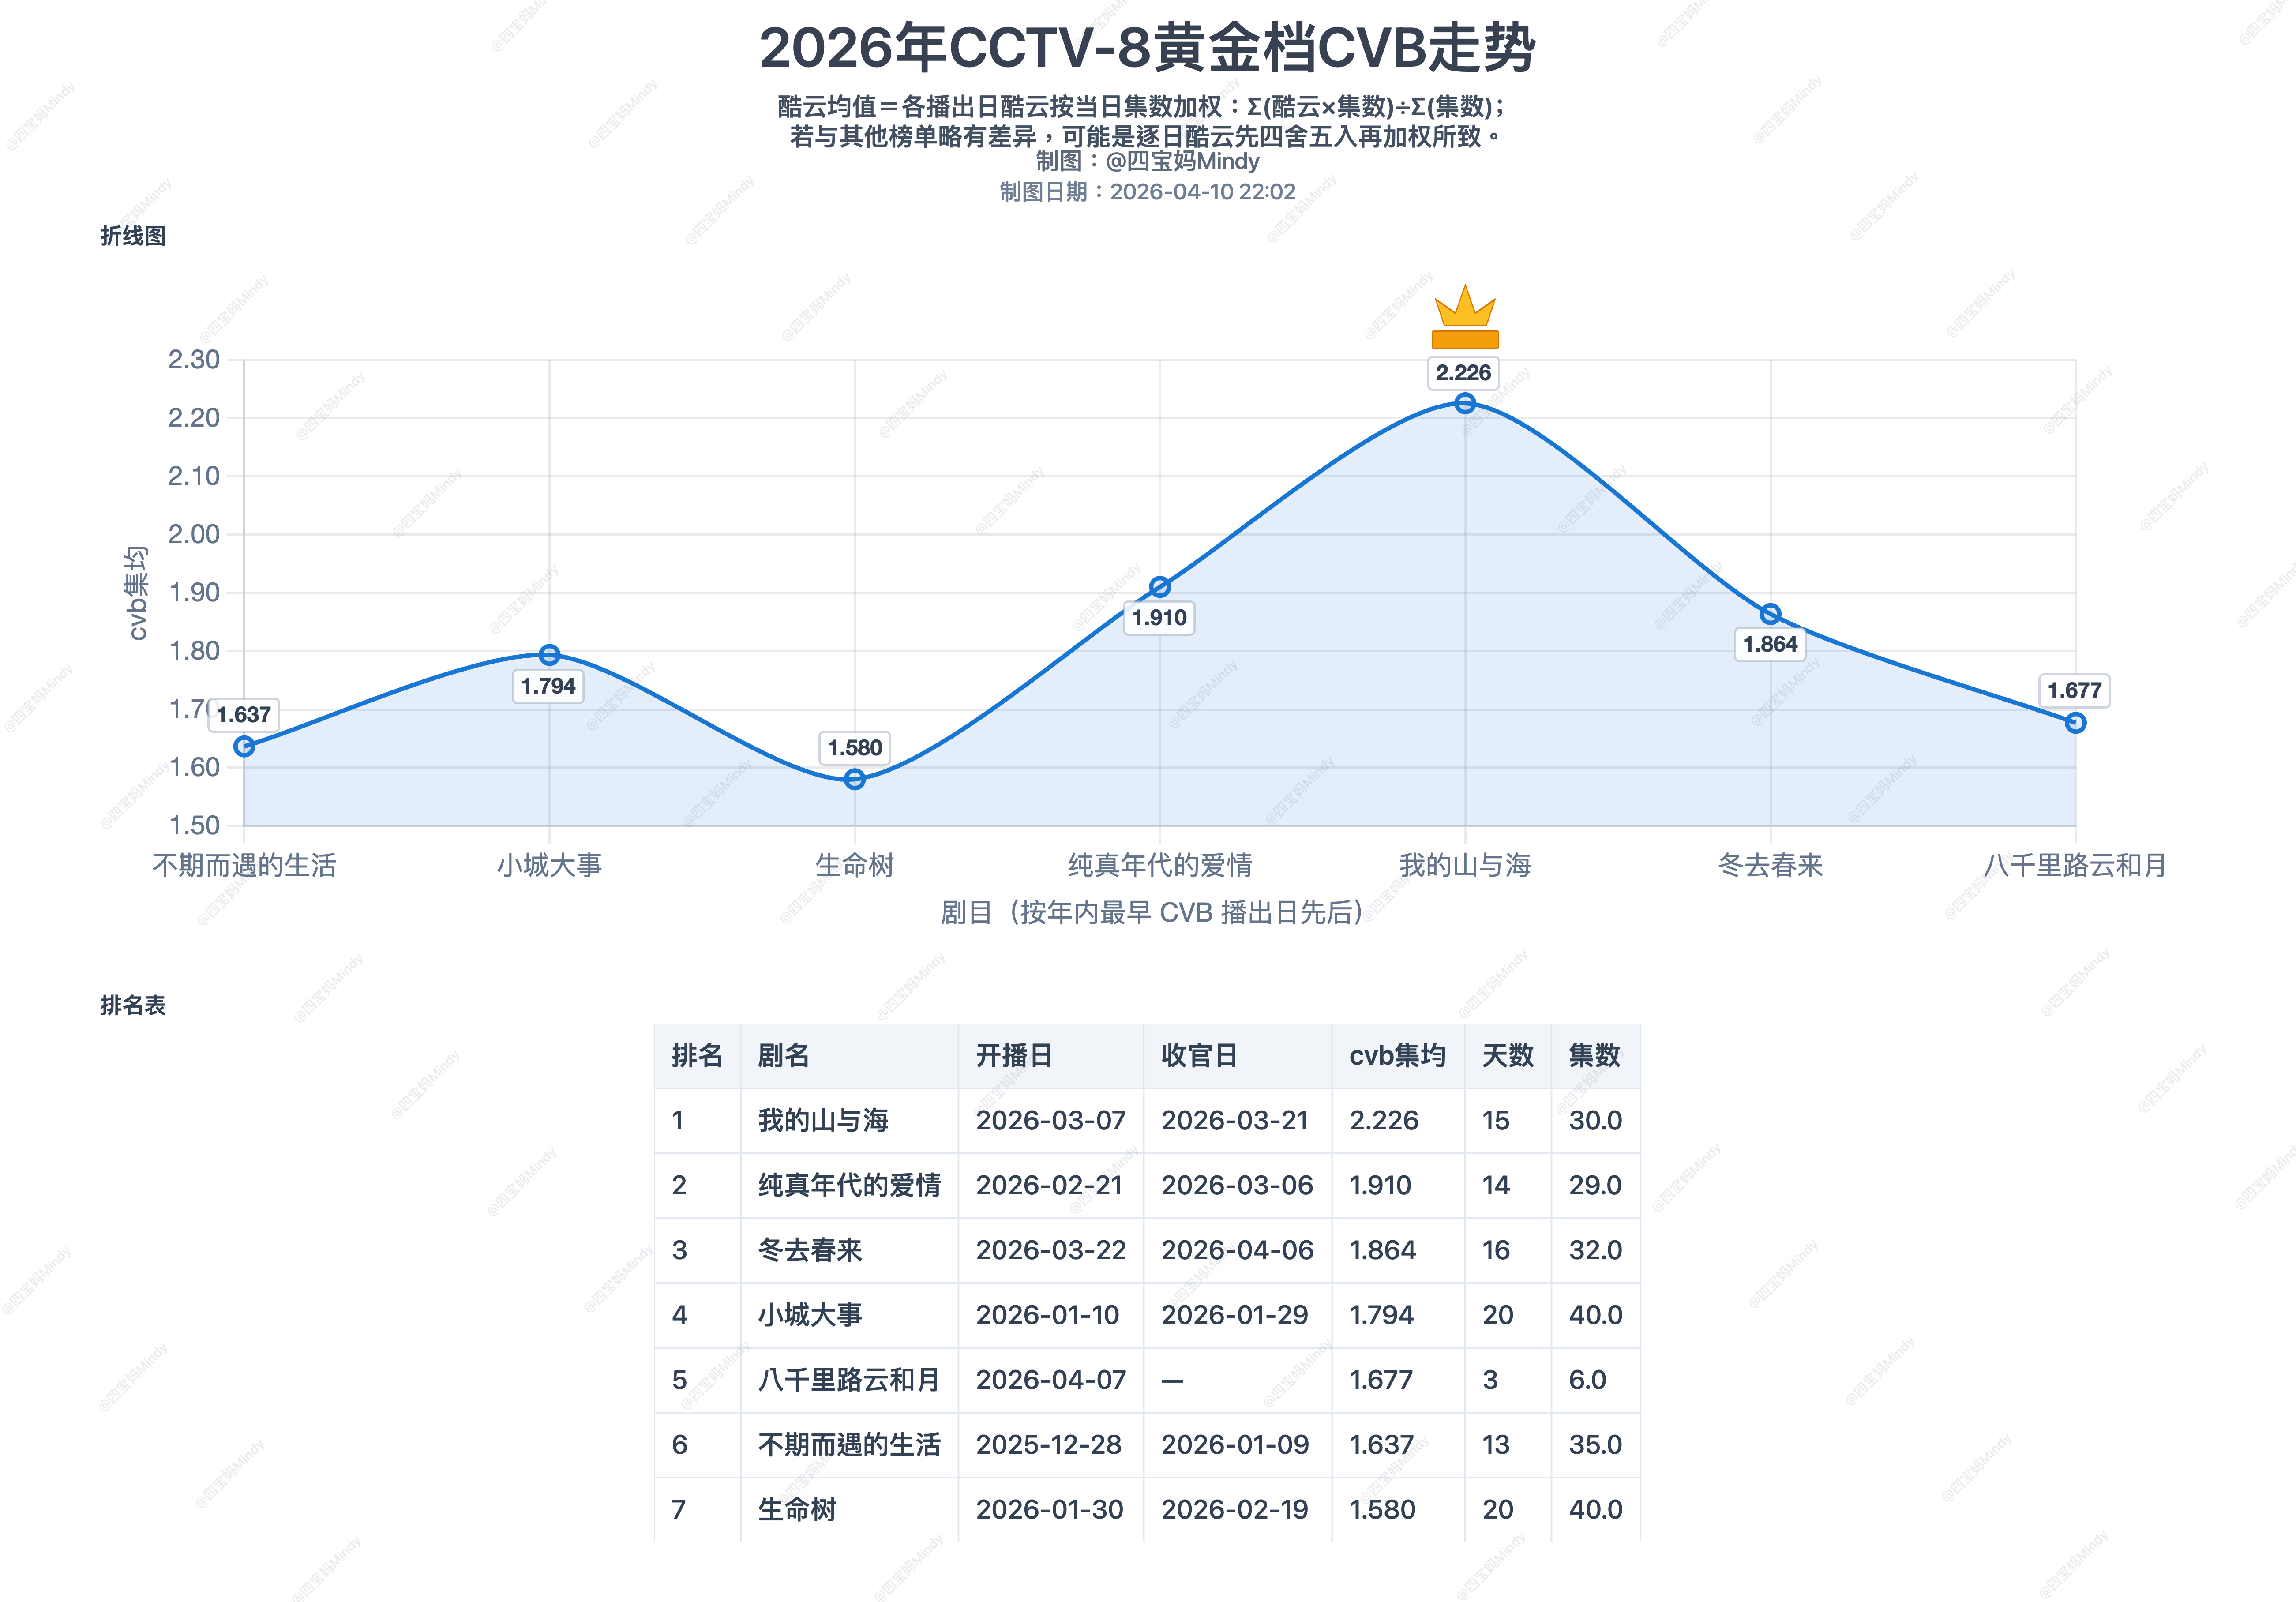Click the 收官日 column header
The image size is (2296, 1602).
pos(1200,1055)
